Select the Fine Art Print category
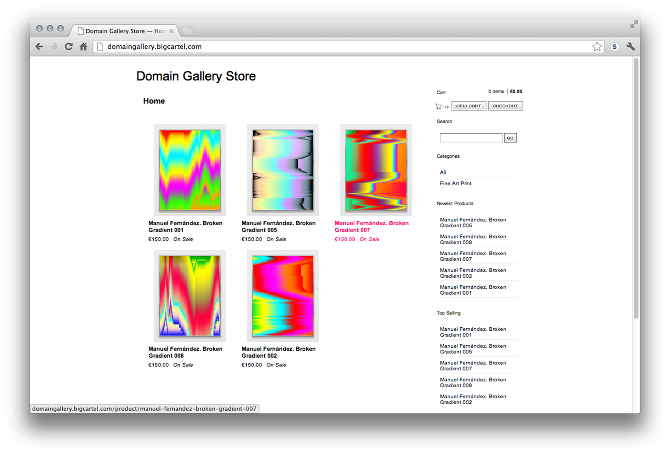 (455, 183)
